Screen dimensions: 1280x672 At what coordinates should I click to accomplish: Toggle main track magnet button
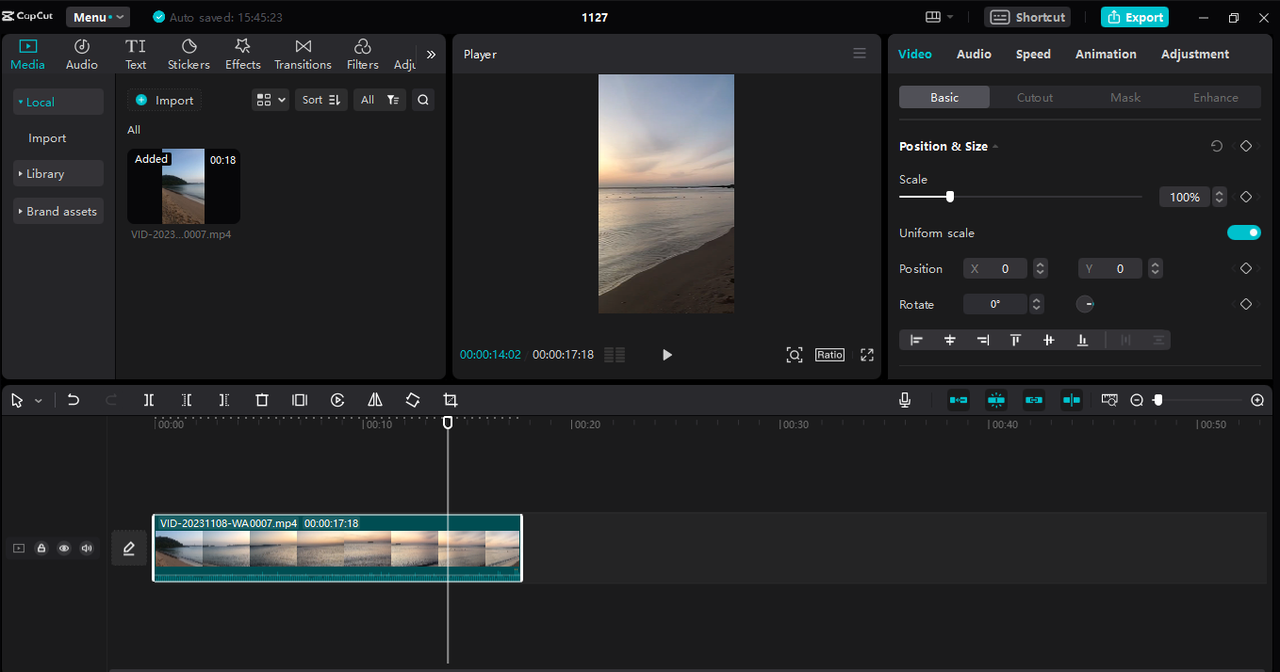[x=958, y=400]
